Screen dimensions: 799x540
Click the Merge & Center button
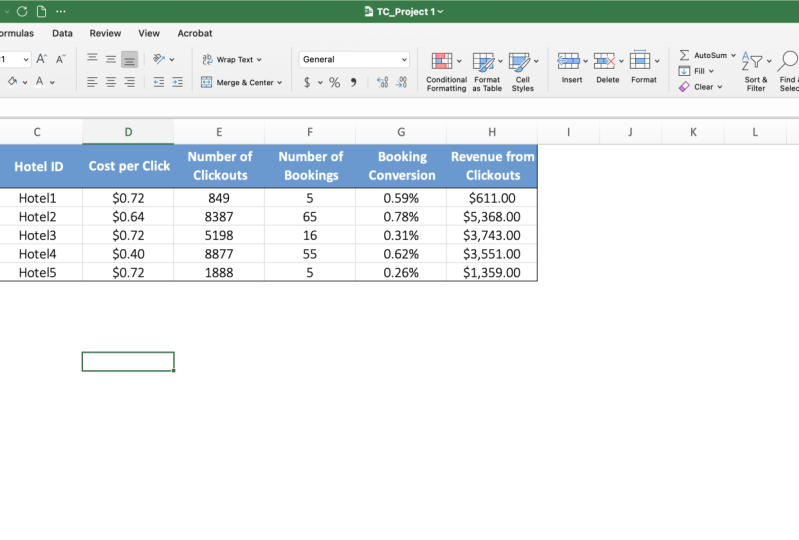pyautogui.click(x=237, y=82)
